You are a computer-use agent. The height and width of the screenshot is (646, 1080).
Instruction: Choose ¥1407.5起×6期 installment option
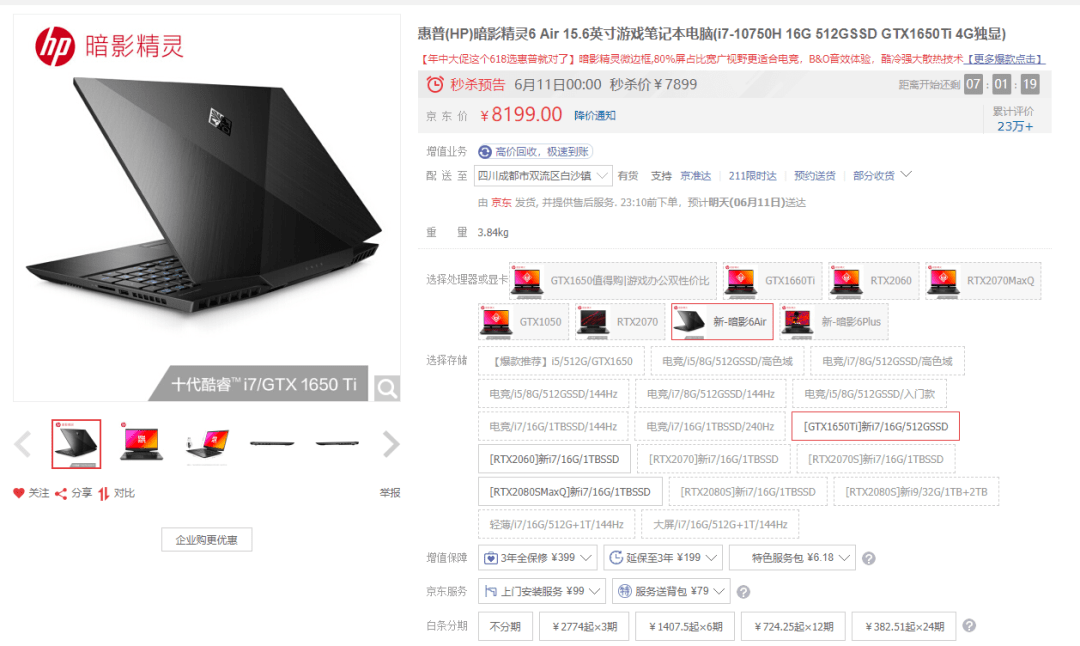pos(685,626)
